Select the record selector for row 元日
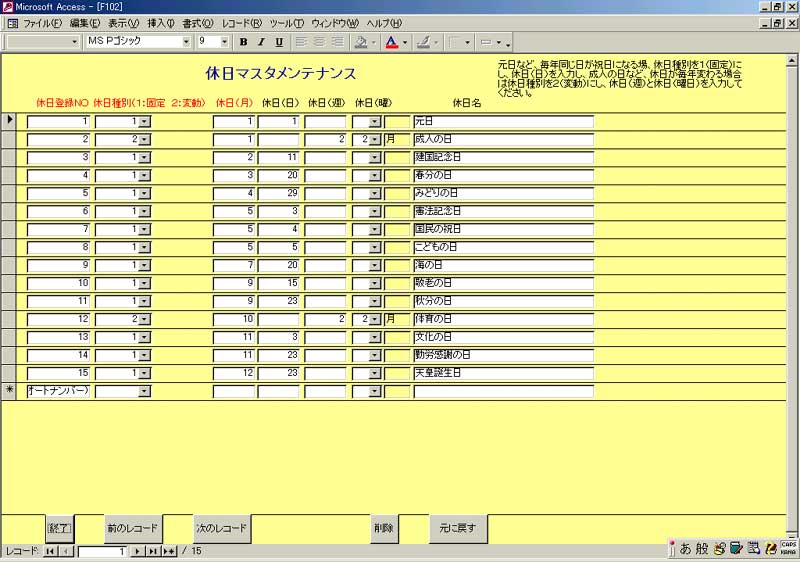Viewport: 800px width, 562px height. (9, 121)
